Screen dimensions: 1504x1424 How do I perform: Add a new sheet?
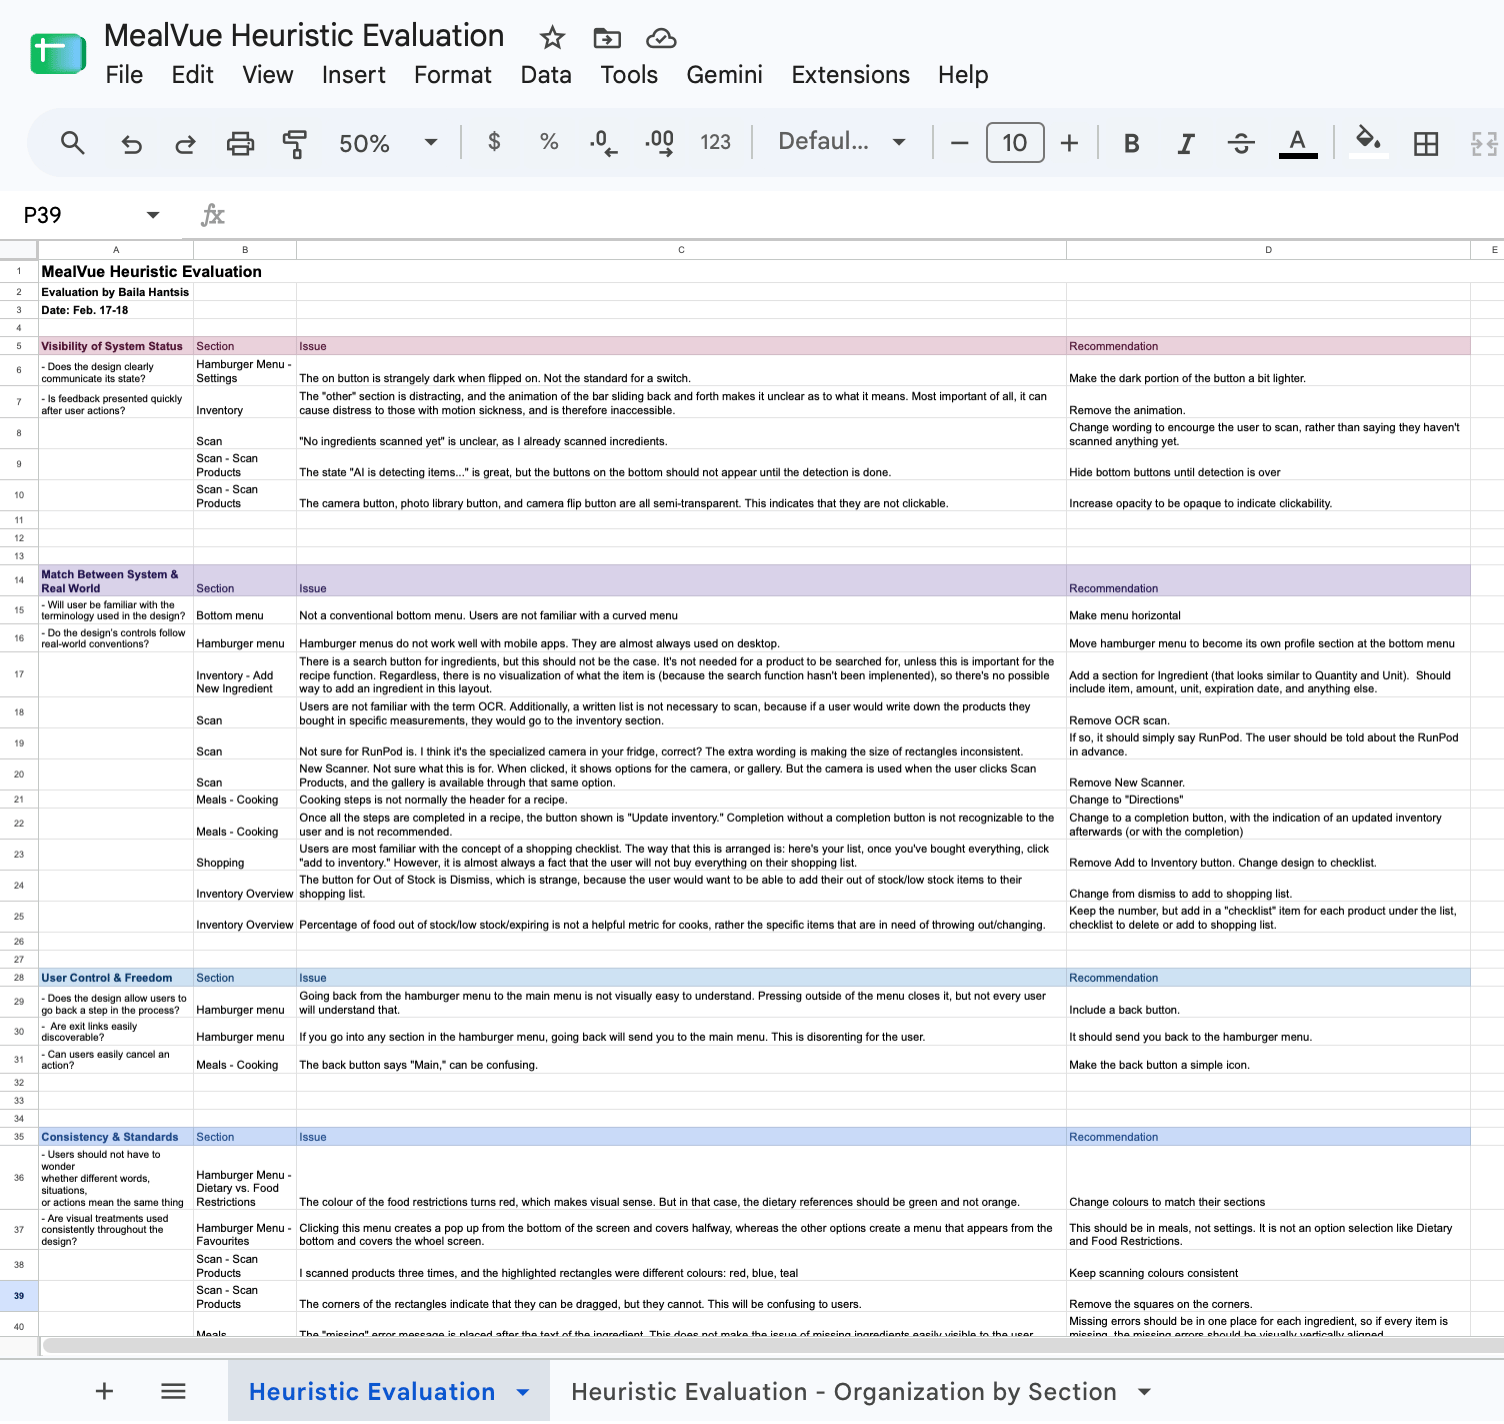pyautogui.click(x=104, y=1391)
